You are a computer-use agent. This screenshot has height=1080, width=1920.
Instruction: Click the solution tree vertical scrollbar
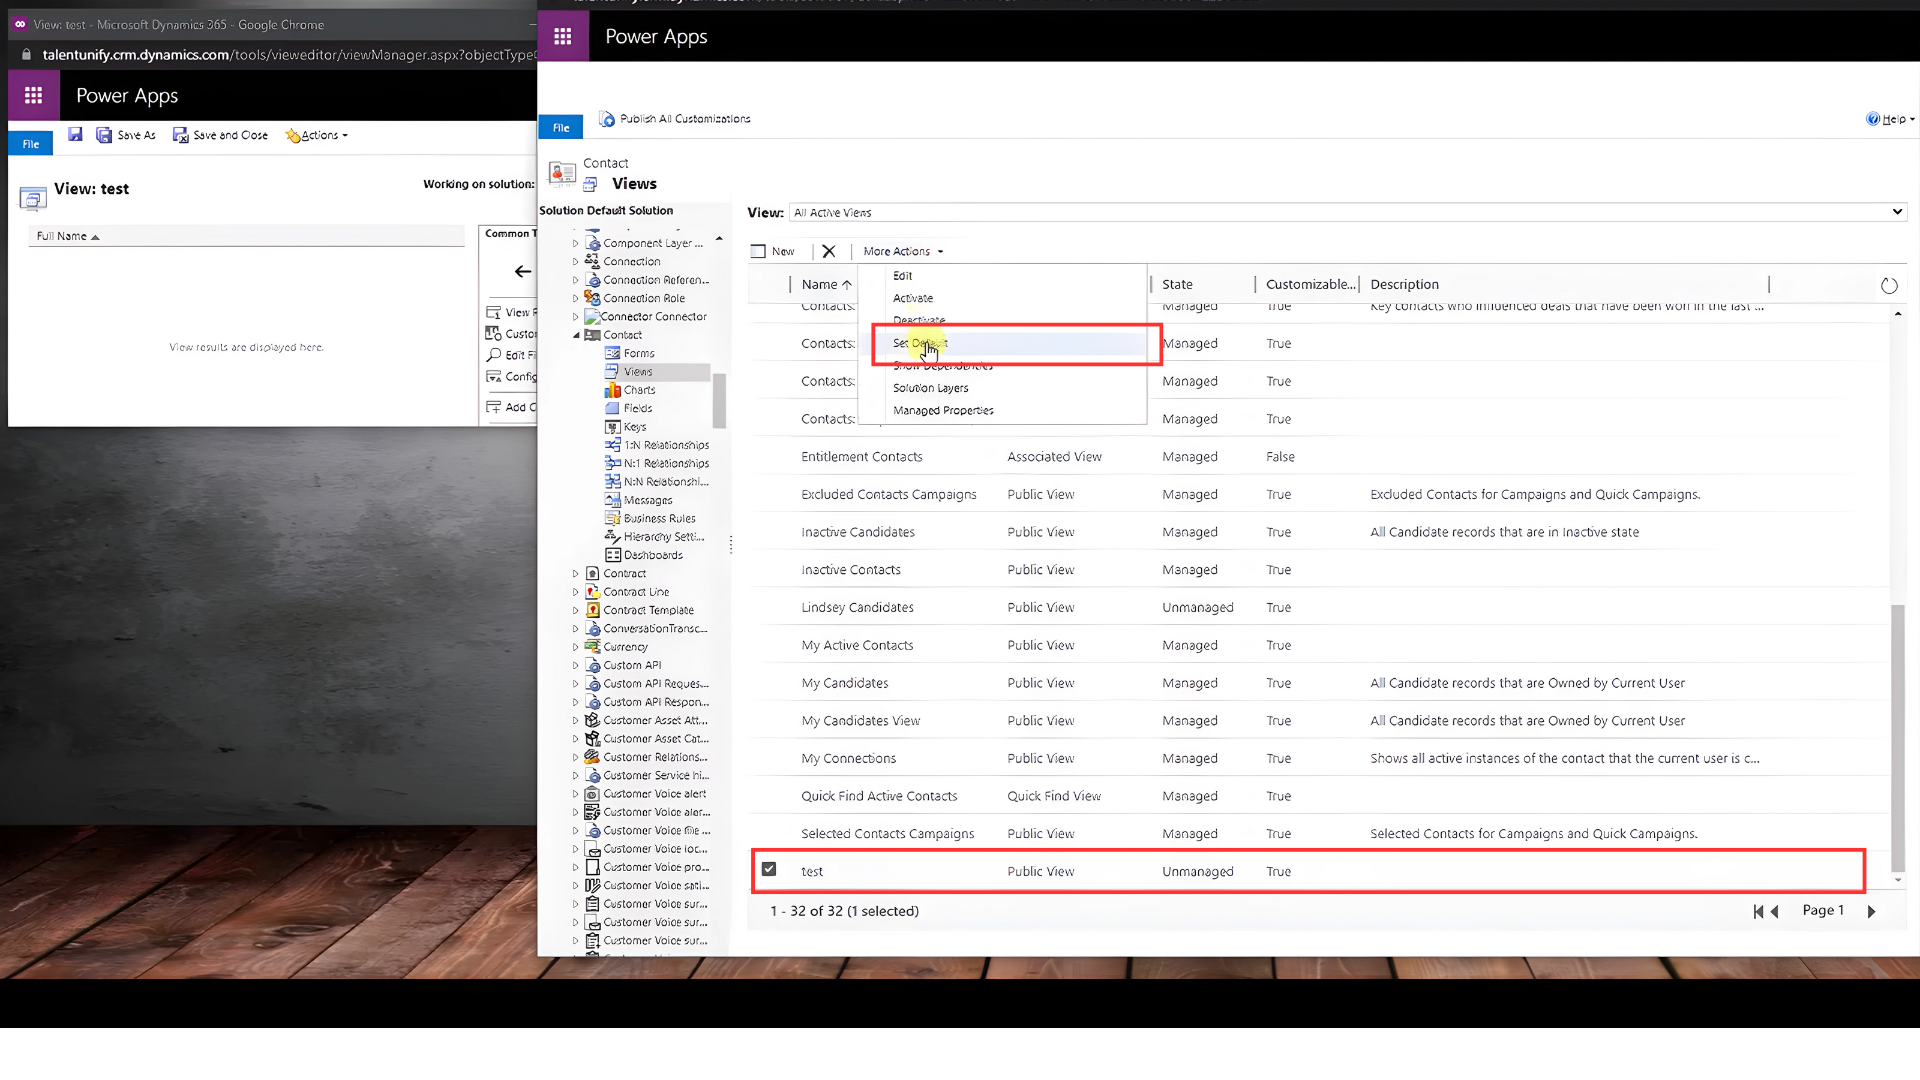(x=719, y=399)
